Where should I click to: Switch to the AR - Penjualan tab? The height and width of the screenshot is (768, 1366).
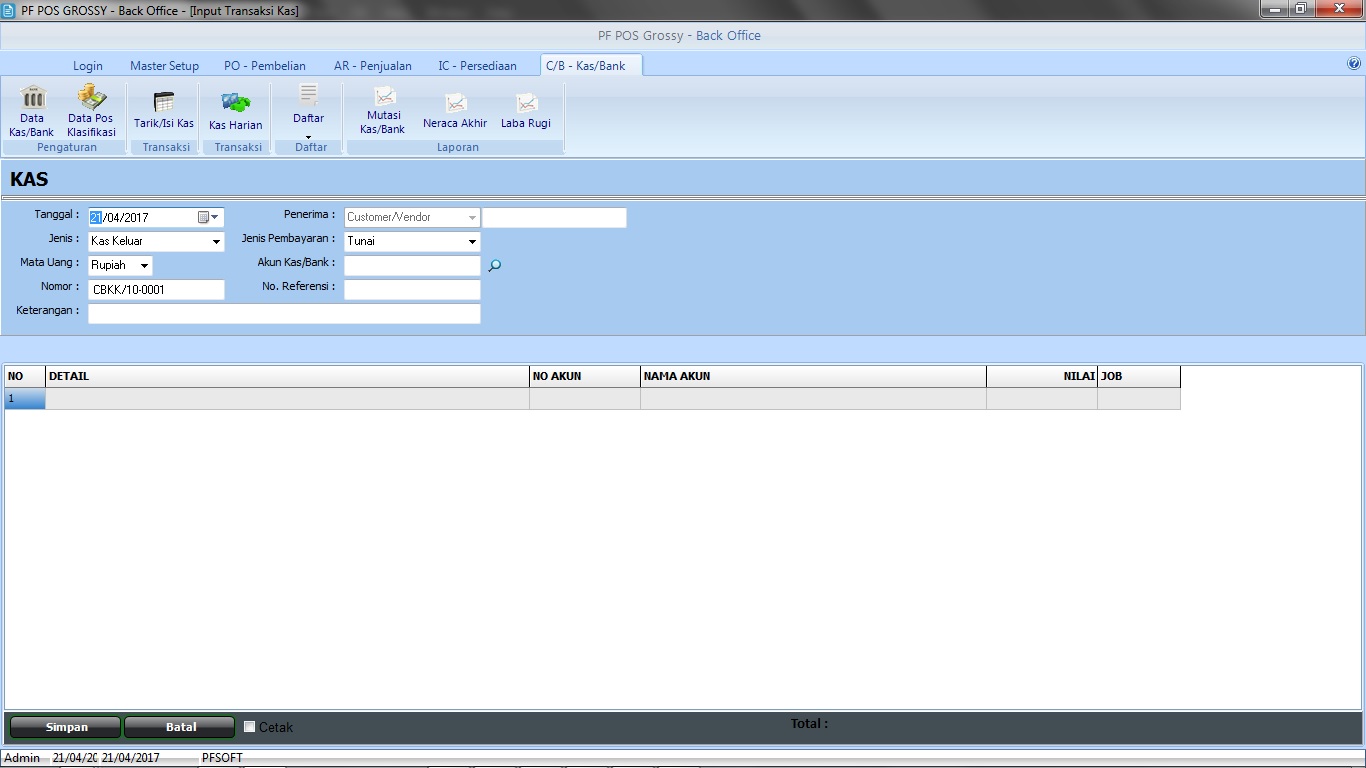click(372, 66)
